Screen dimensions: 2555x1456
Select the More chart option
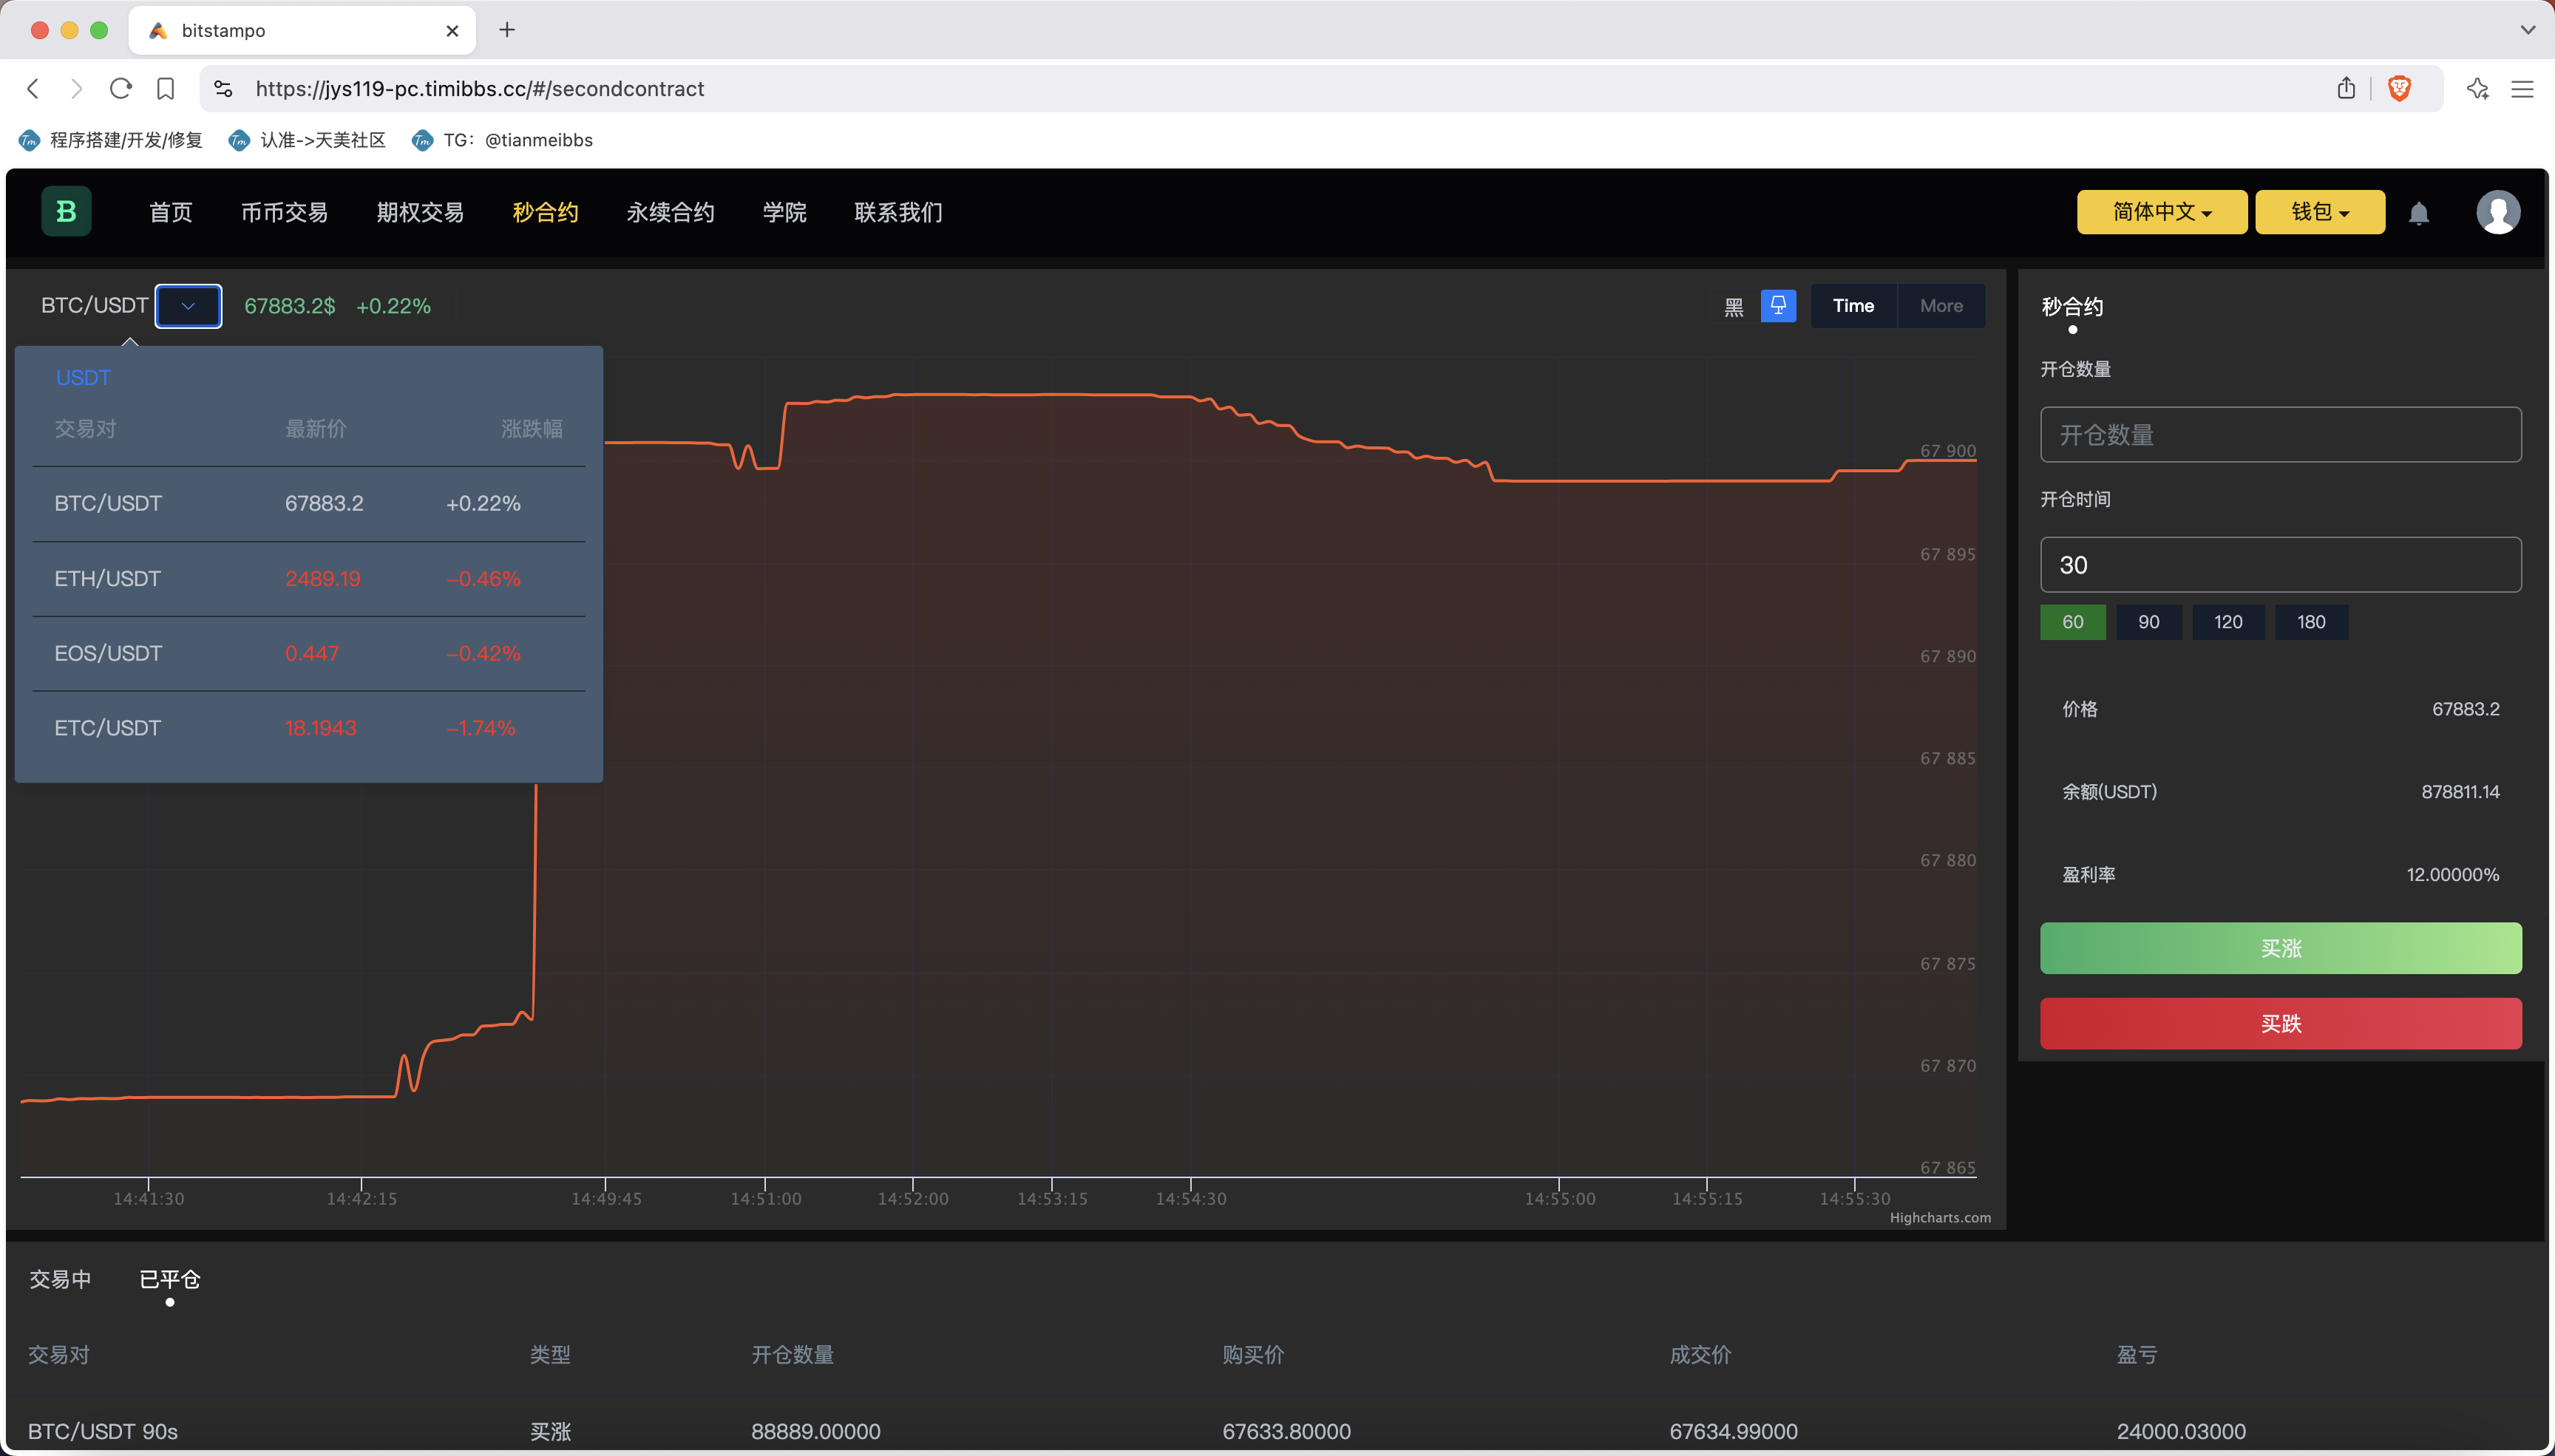pyautogui.click(x=1941, y=306)
